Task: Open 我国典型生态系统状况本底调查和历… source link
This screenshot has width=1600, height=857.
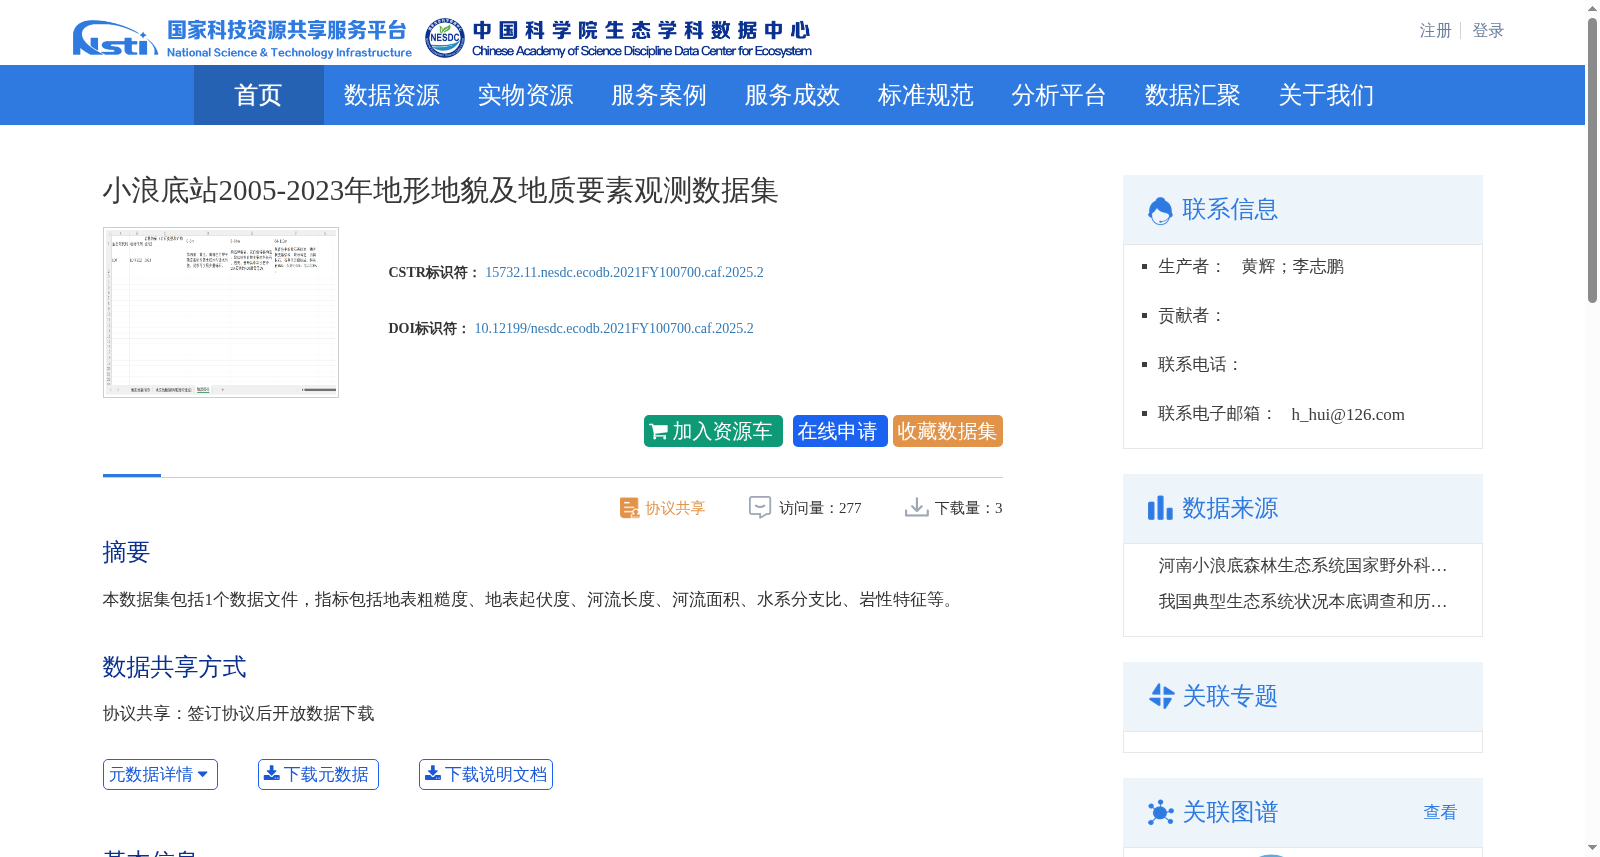Action: point(1303,602)
